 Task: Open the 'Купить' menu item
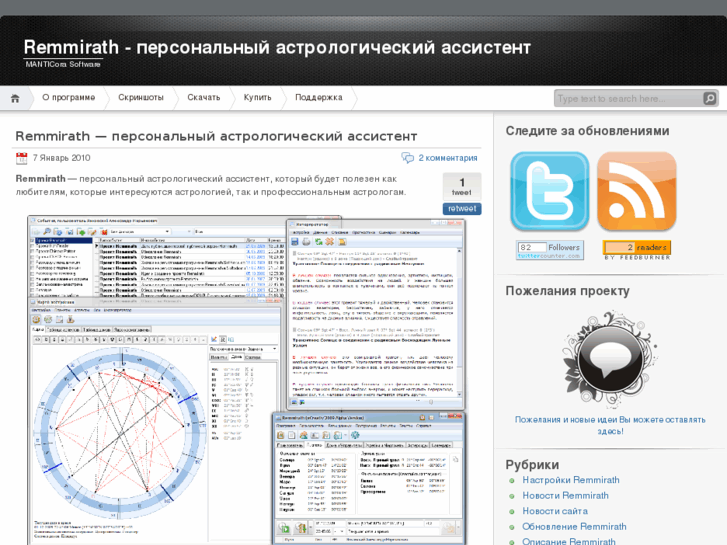click(257, 97)
